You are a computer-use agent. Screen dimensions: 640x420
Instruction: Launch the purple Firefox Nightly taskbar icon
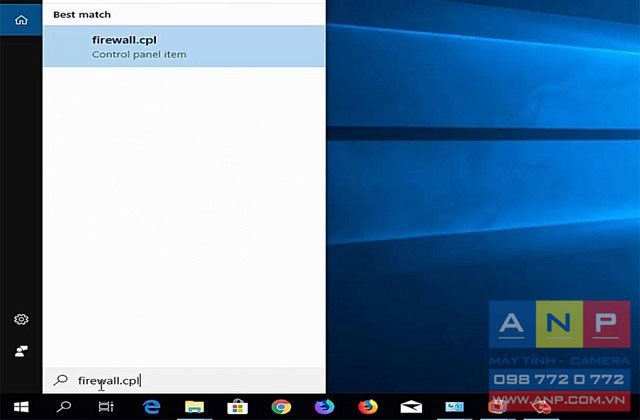[x=324, y=407]
